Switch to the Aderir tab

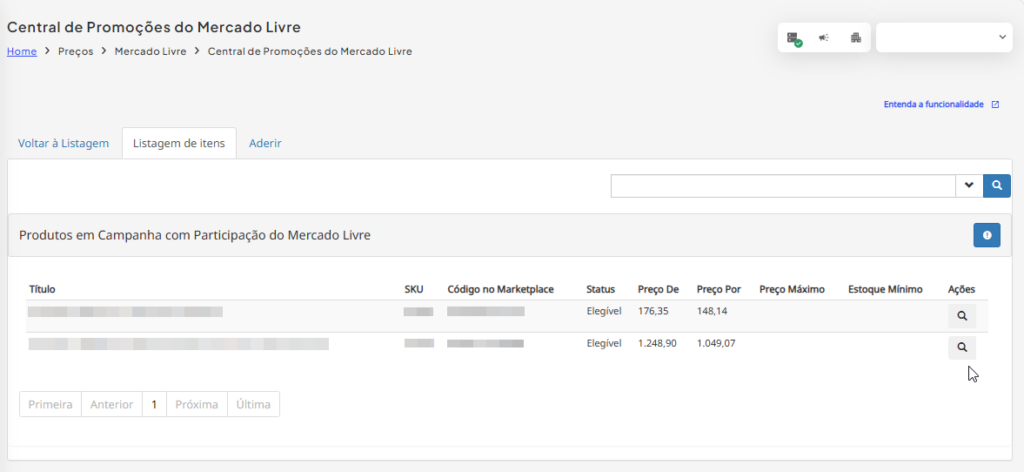coord(265,143)
